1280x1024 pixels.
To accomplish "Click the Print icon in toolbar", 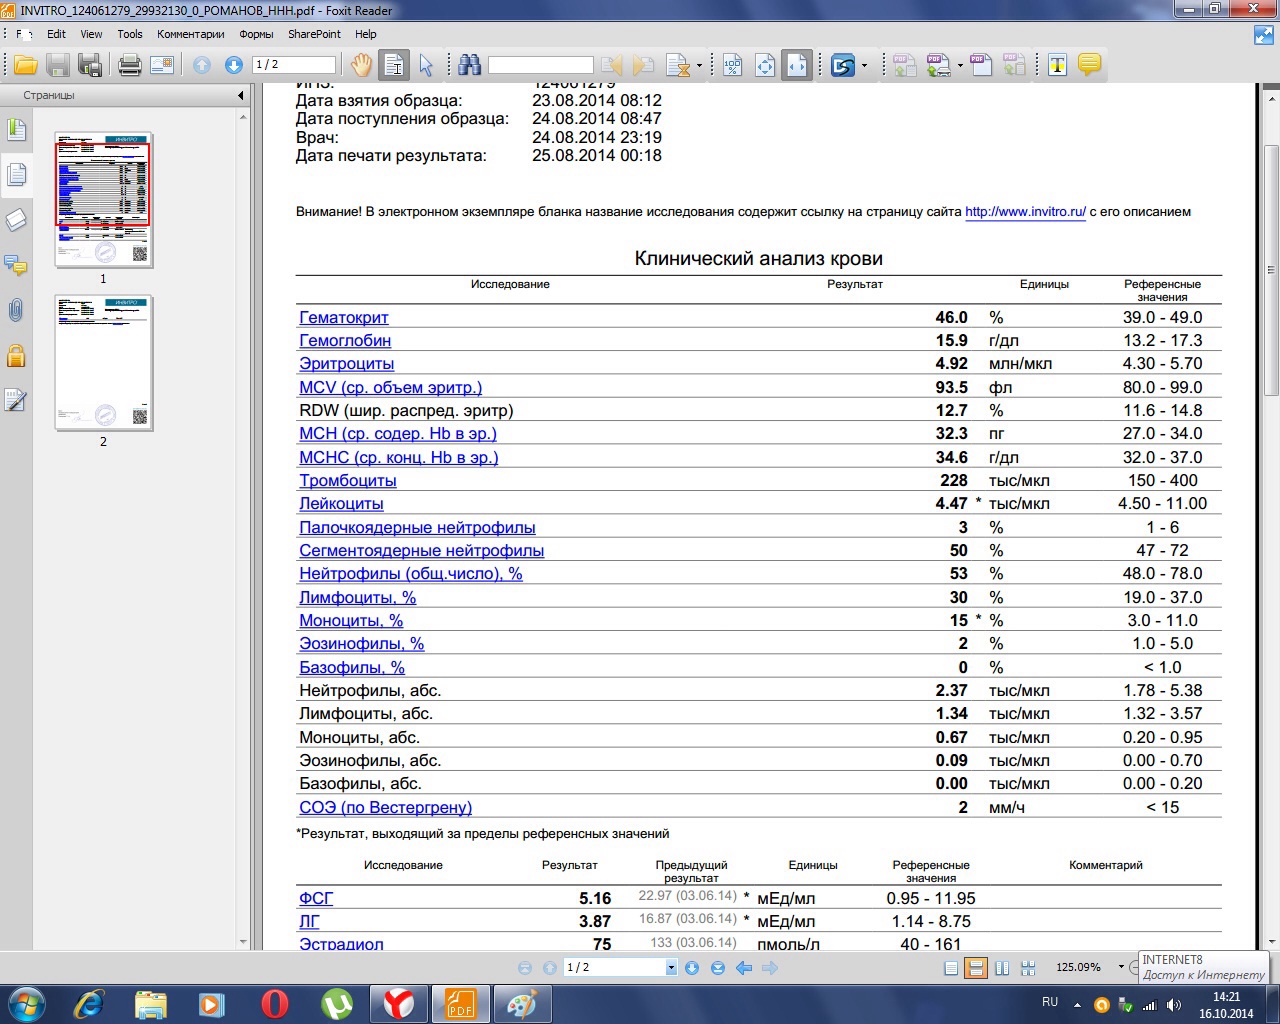I will pyautogui.click(x=130, y=66).
